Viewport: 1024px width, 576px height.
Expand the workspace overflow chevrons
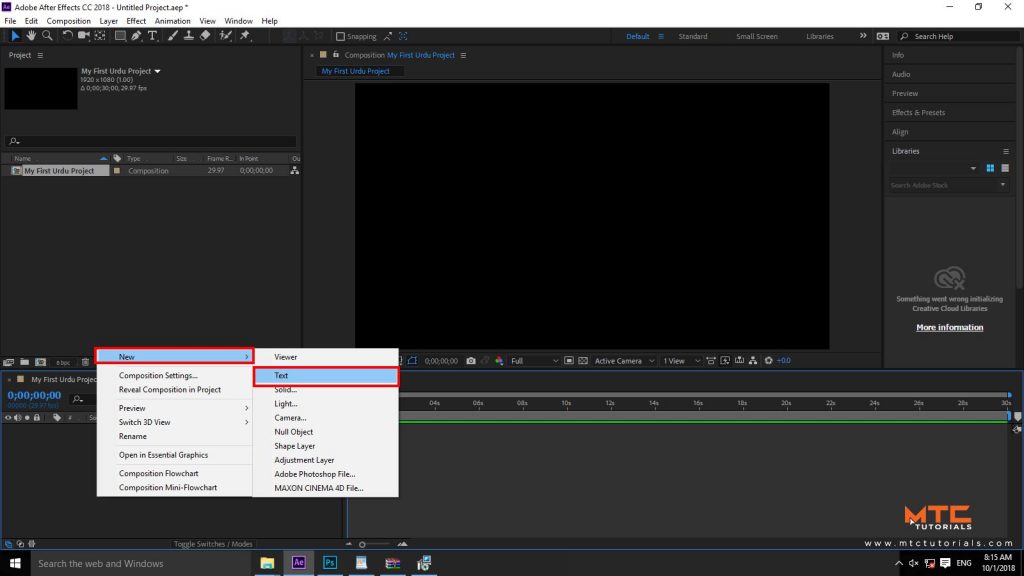pos(863,36)
